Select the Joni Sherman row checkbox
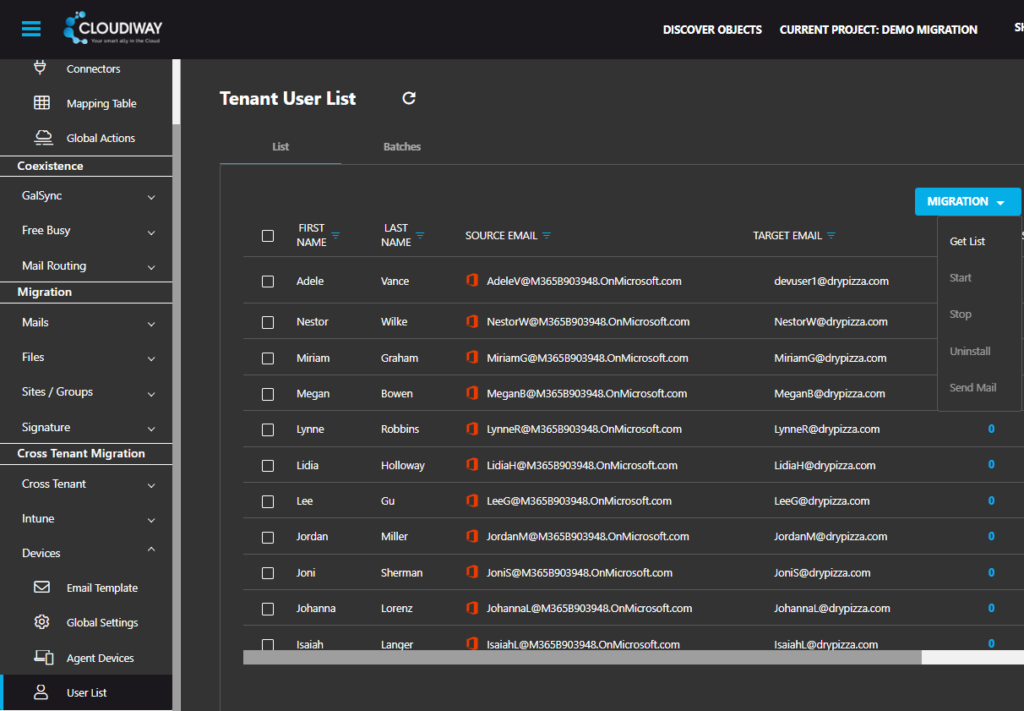This screenshot has height=711, width=1024. [x=268, y=573]
